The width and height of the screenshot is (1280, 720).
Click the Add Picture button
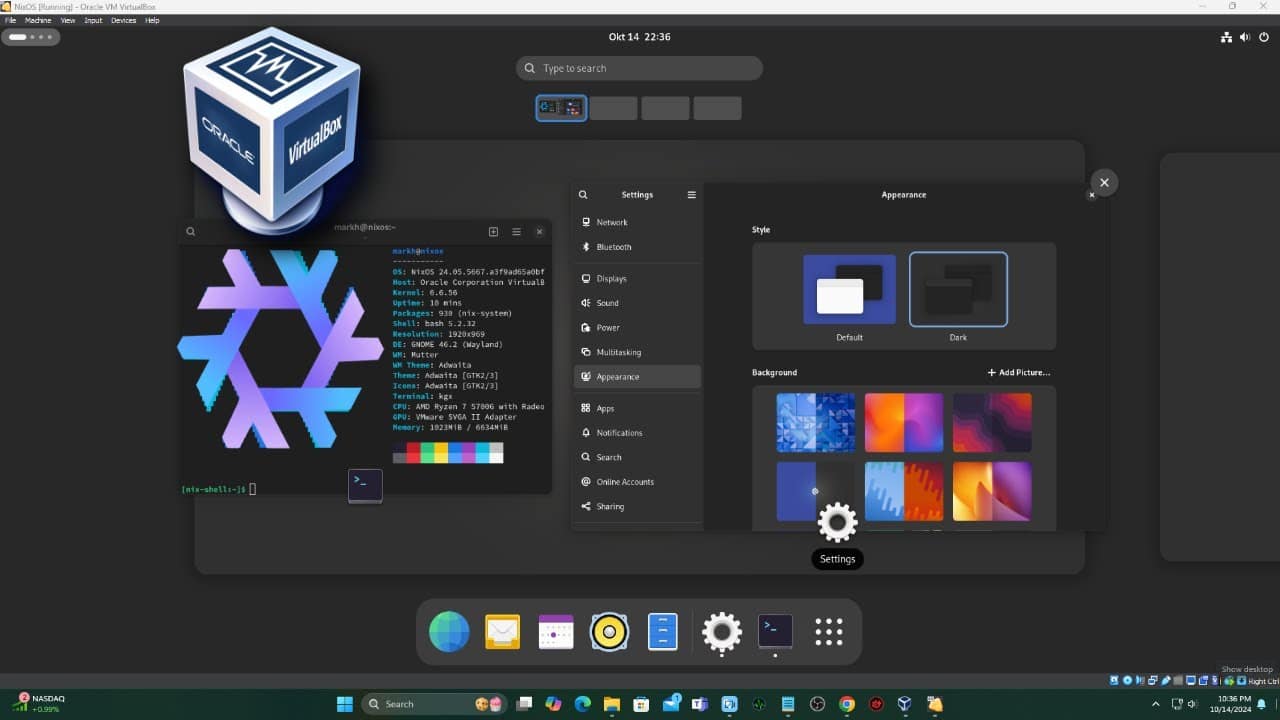click(1018, 372)
